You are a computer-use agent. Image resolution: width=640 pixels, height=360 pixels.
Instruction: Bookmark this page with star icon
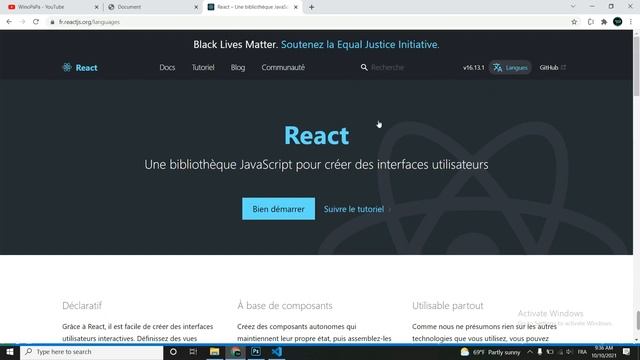tap(574, 22)
